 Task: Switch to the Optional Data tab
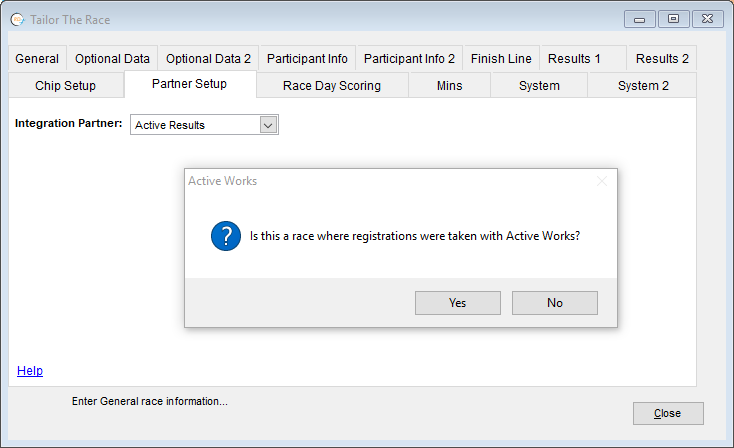click(112, 59)
